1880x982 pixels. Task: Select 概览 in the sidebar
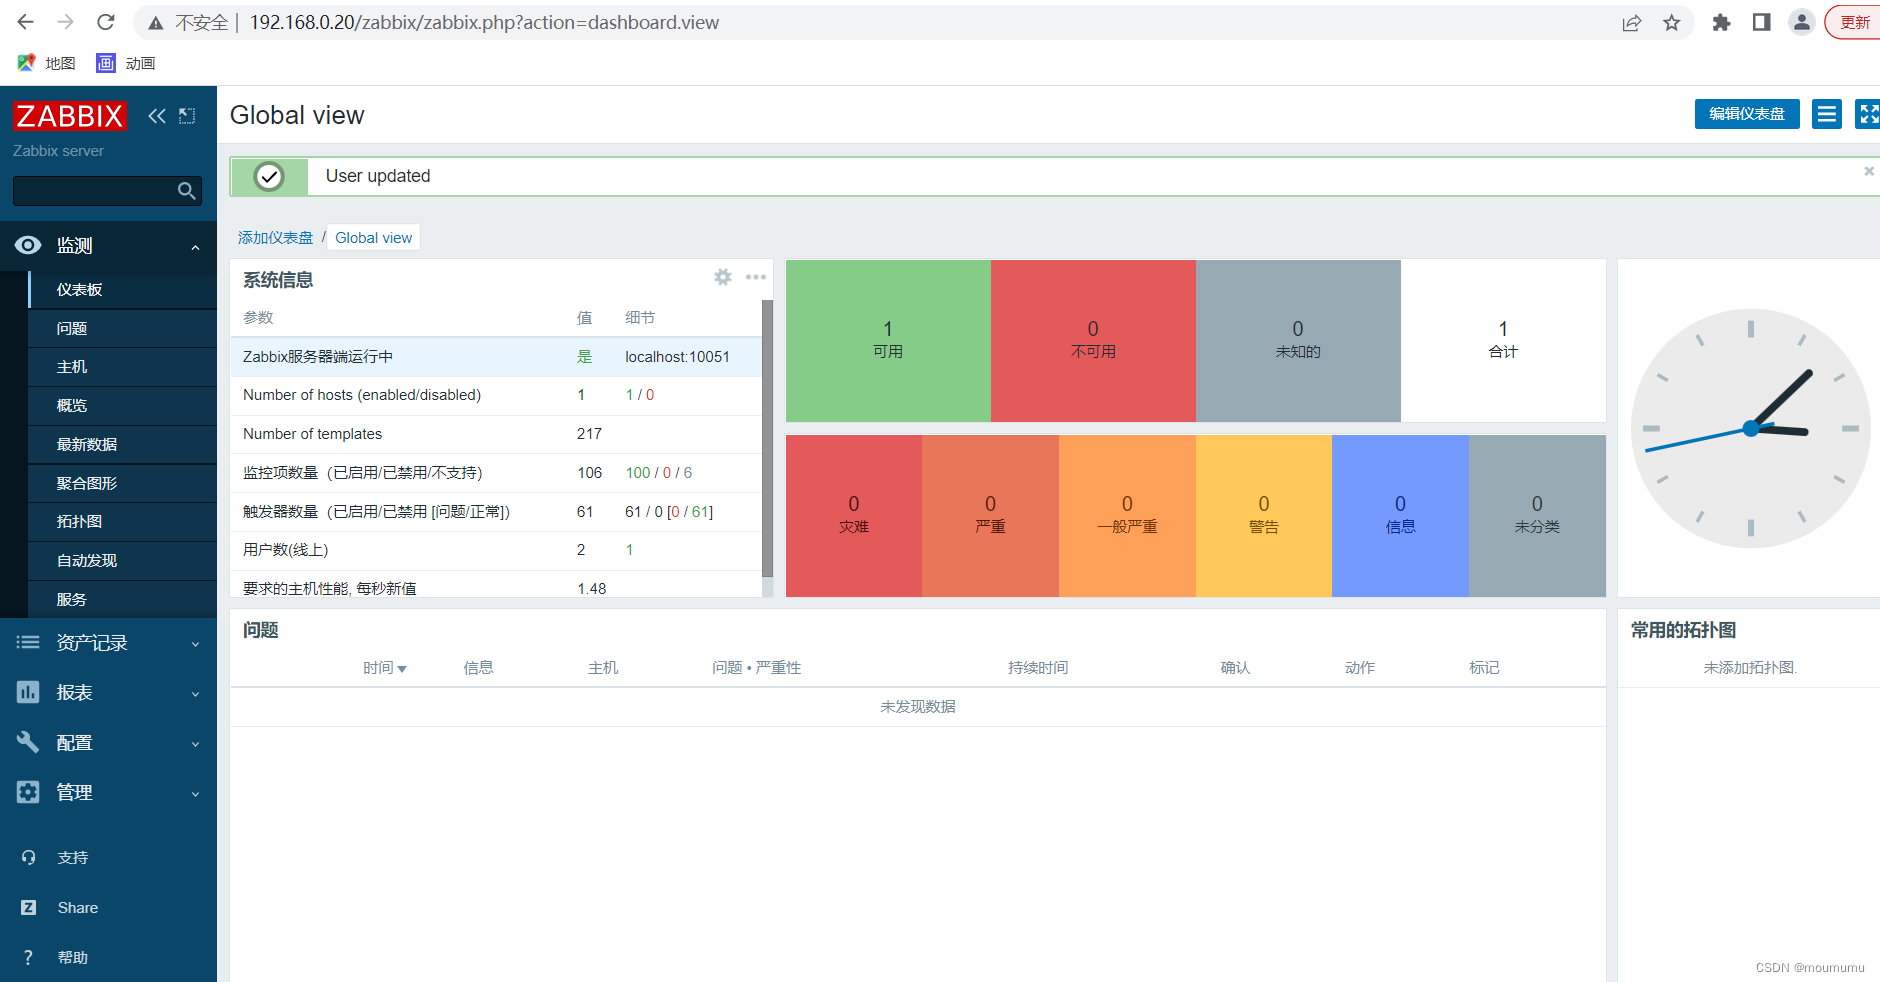tap(123, 406)
